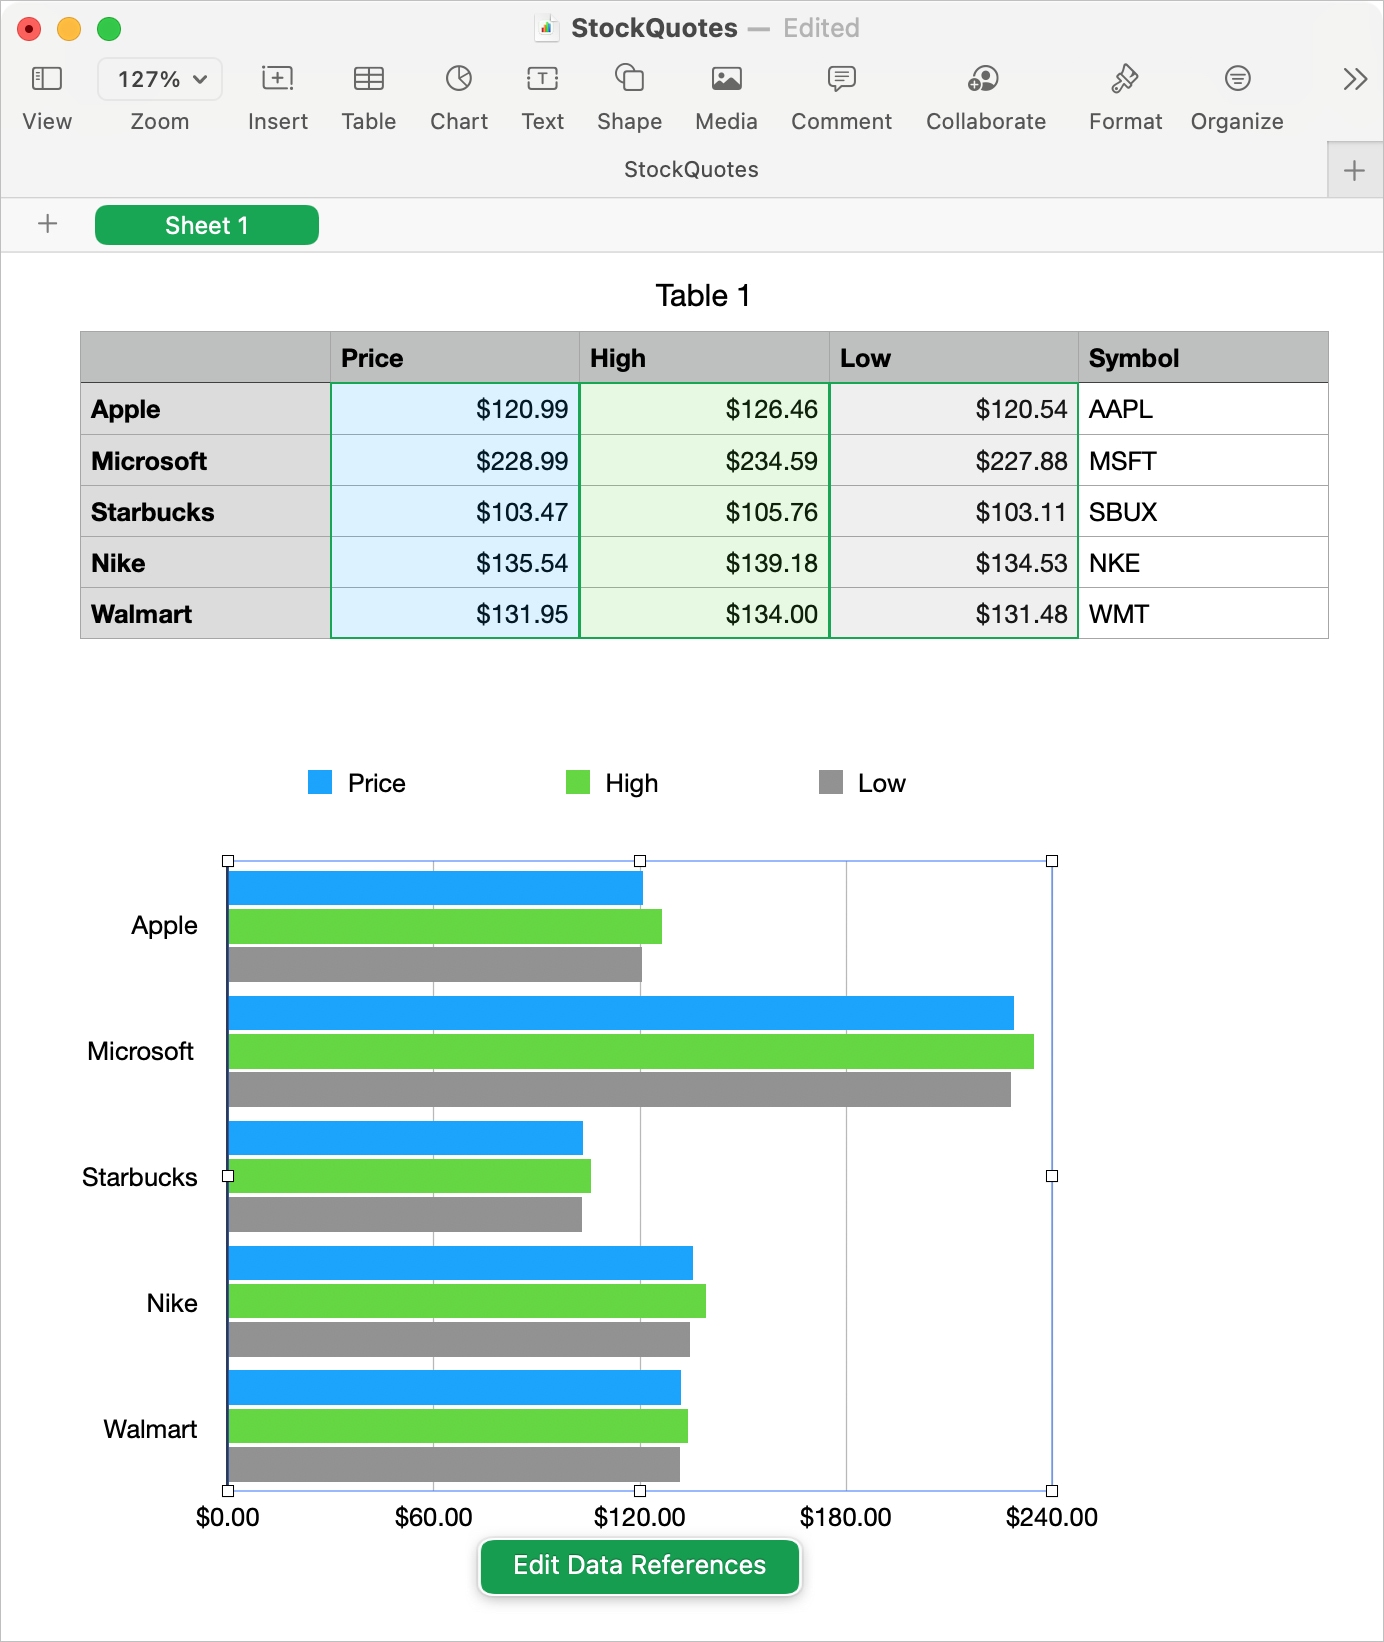Select the High legend label

[x=632, y=783]
